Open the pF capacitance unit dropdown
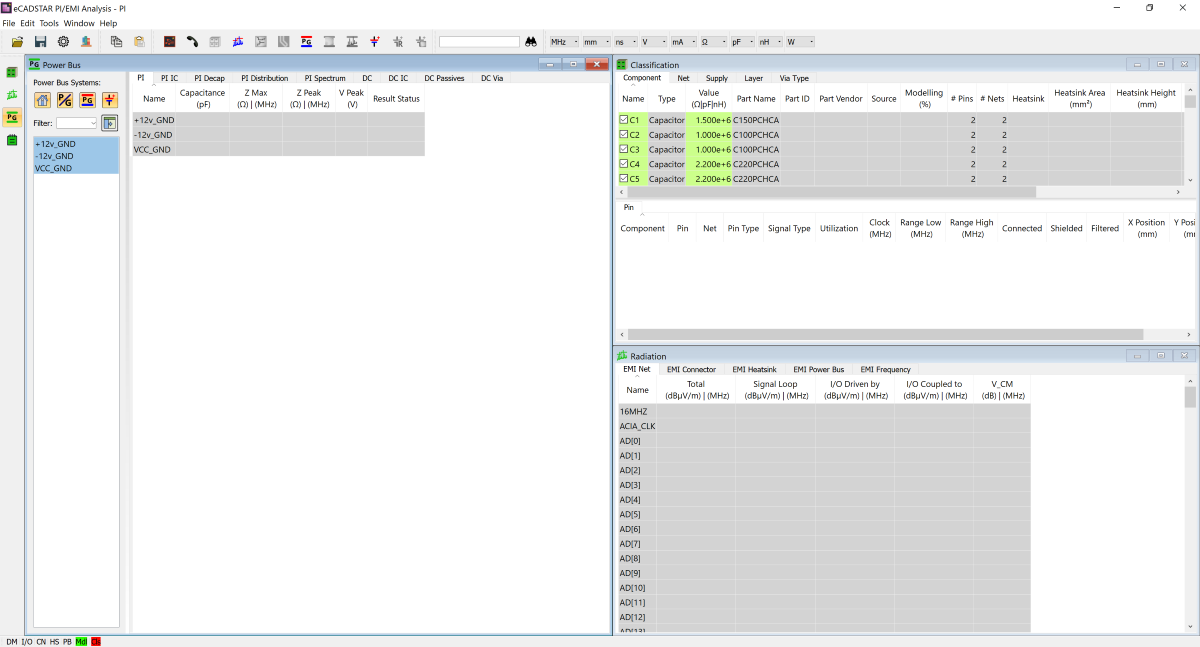 742,42
